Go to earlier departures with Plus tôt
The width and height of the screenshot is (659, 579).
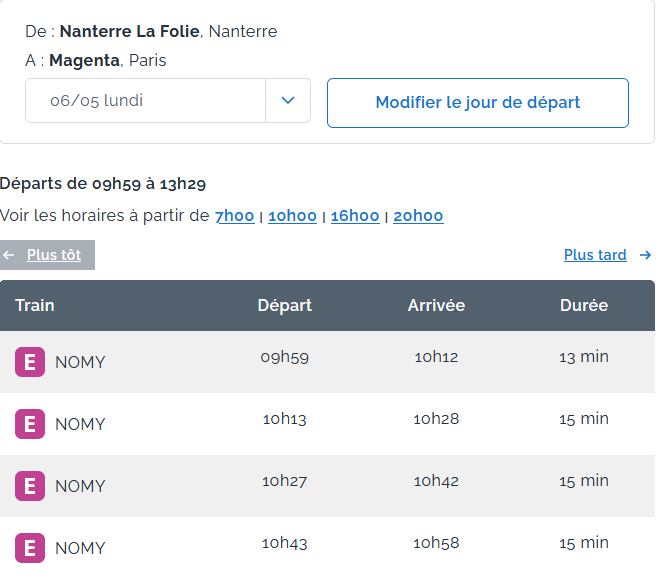point(54,255)
